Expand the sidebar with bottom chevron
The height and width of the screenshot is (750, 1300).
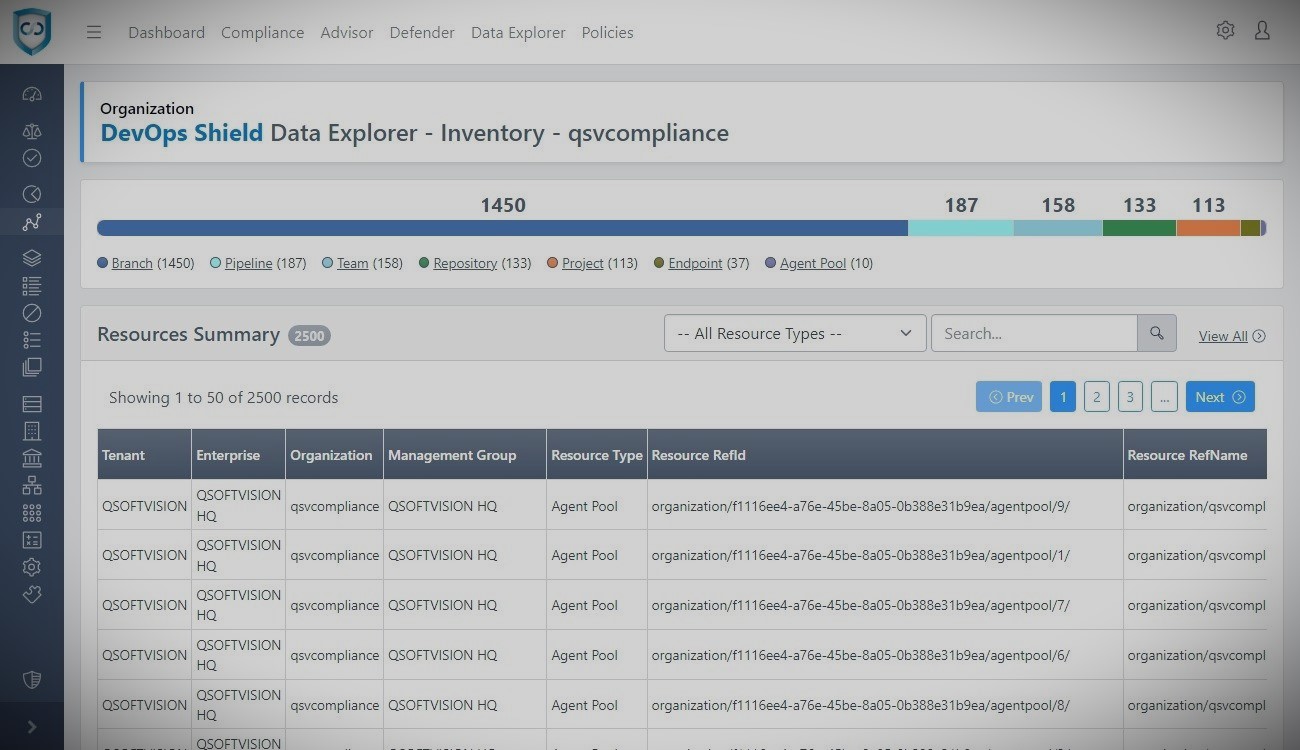[32, 727]
